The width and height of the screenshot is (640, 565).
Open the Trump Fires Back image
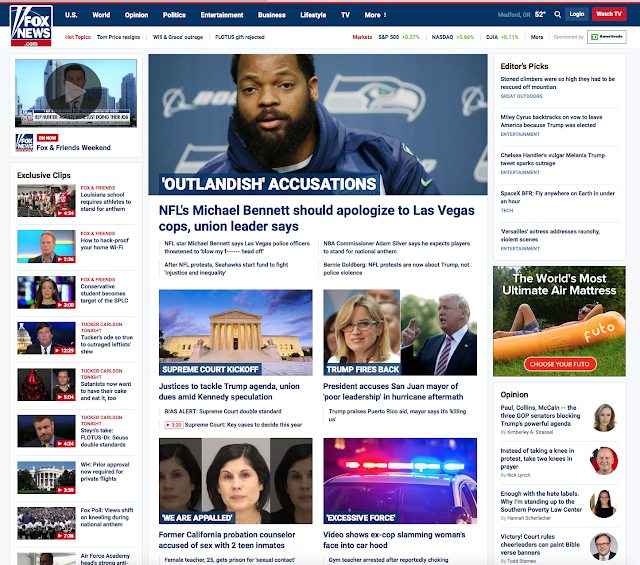400,332
